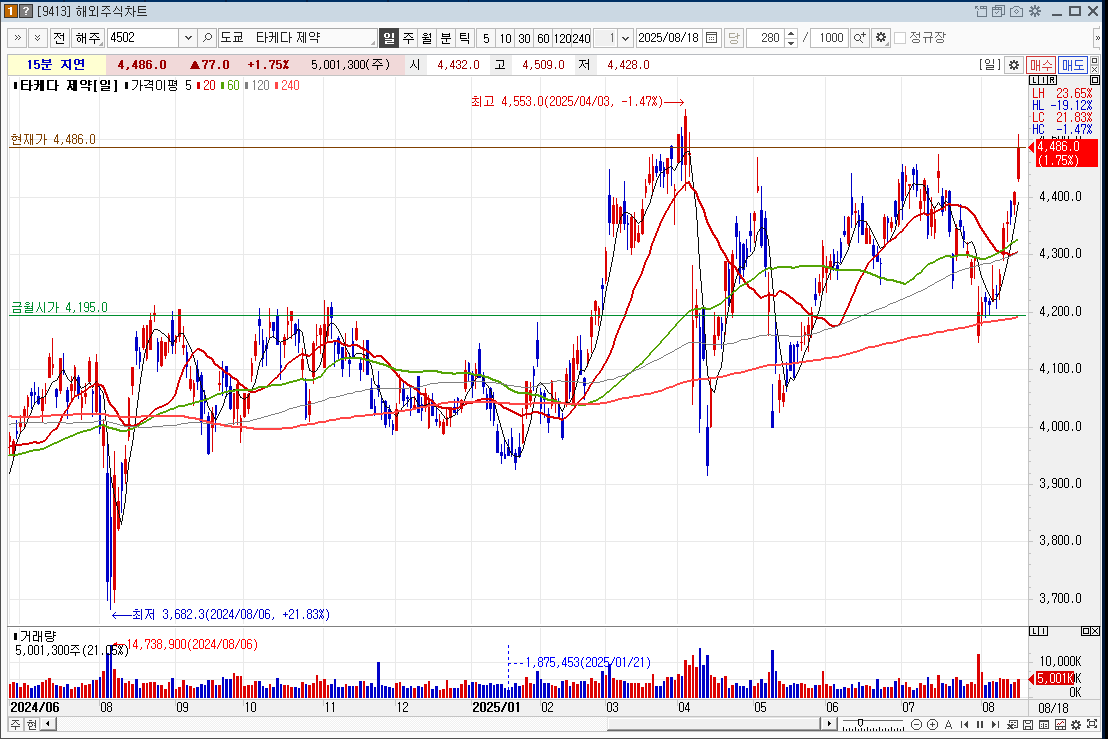The height and width of the screenshot is (739, 1108).
Task: Click the red 매수 buy button
Action: [x=1041, y=65]
